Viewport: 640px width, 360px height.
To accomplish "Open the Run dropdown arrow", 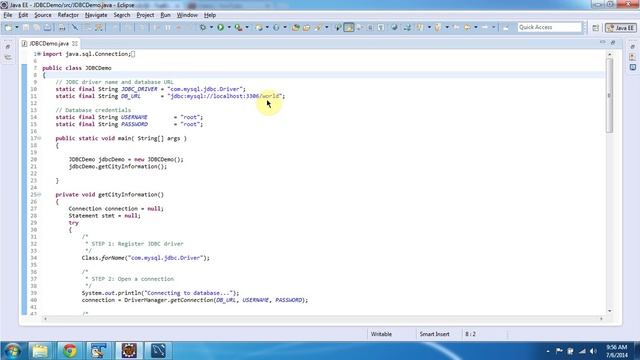I will pos(229,27).
